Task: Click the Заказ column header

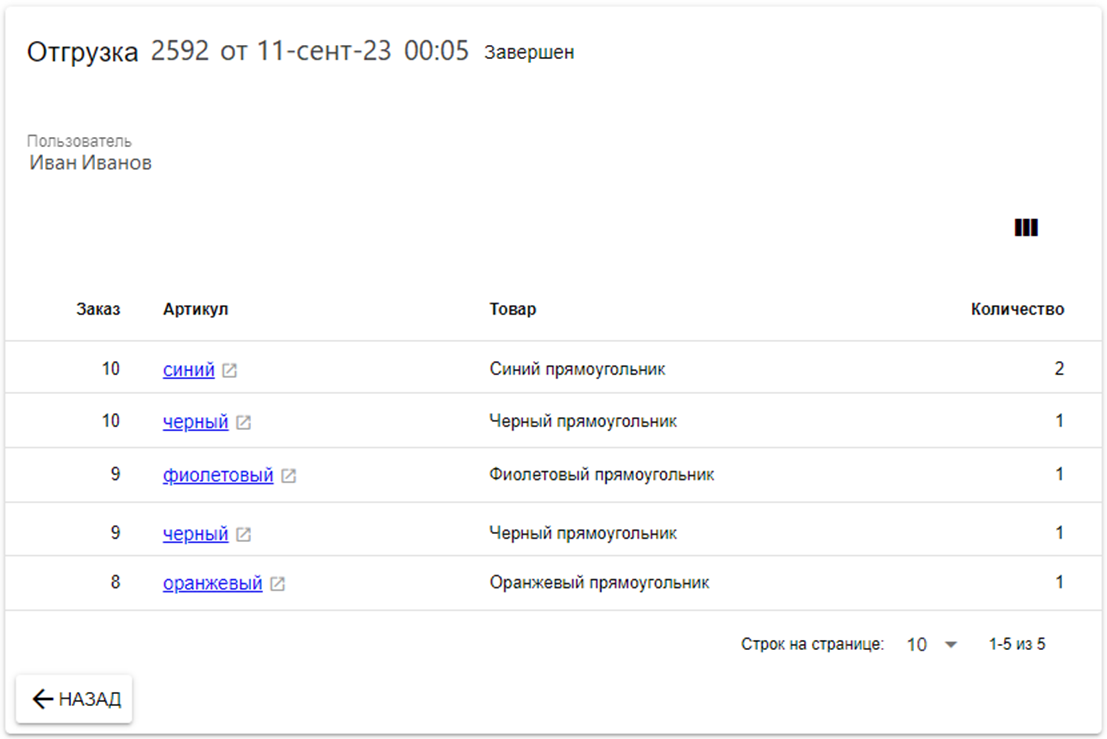Action: [x=98, y=309]
